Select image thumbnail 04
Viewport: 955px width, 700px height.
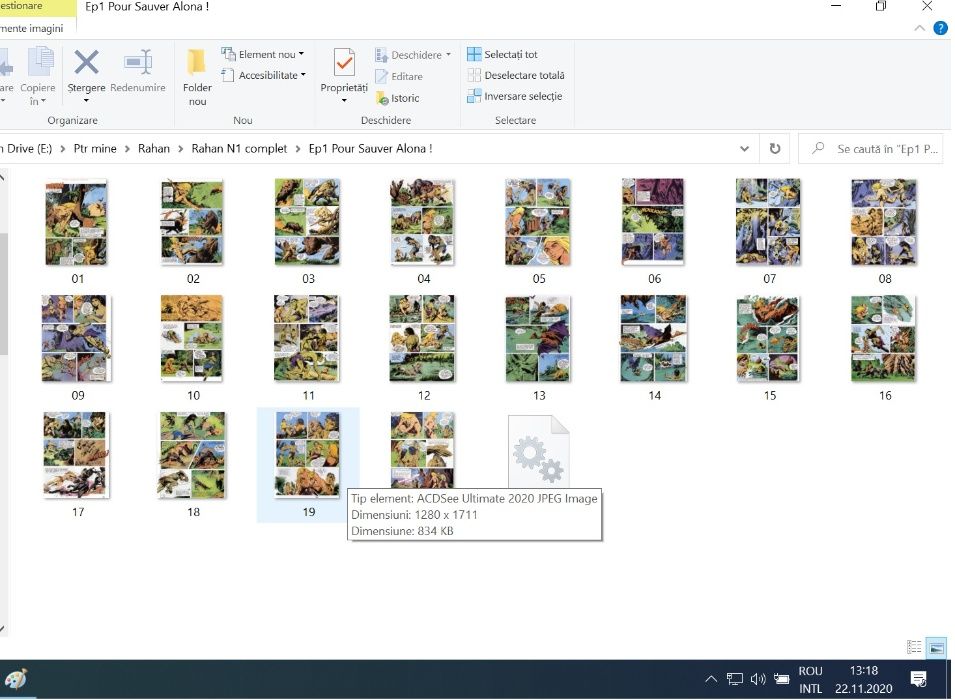[422, 222]
